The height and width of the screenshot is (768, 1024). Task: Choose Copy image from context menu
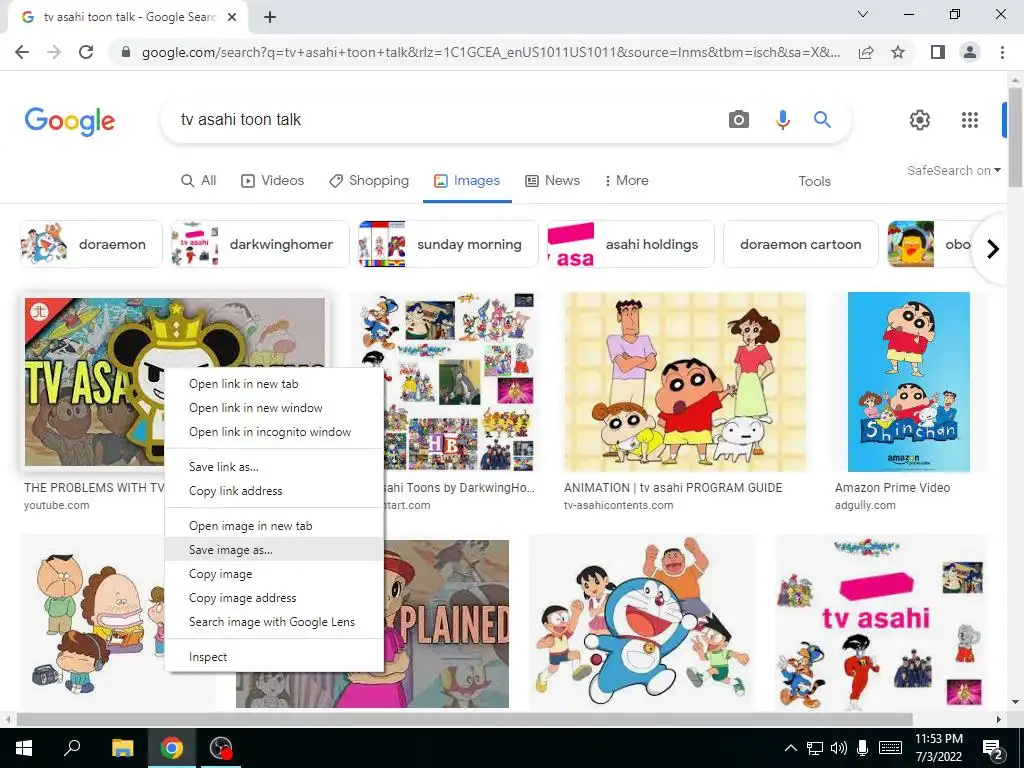tap(274, 574)
